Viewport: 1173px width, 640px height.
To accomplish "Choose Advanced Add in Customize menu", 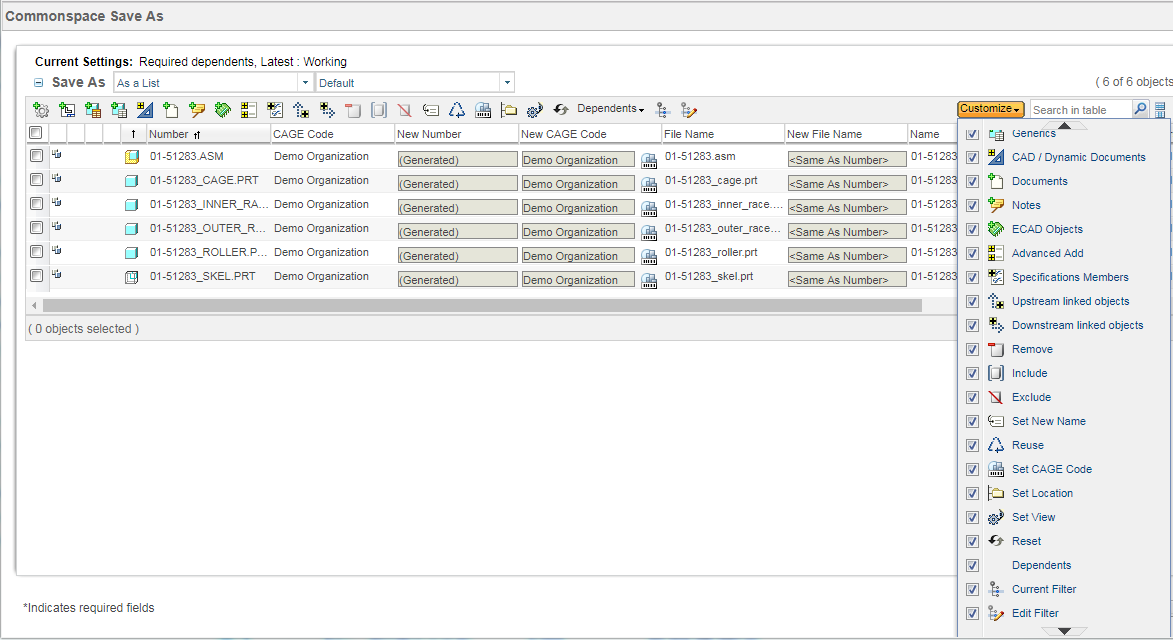I will (x=1047, y=253).
